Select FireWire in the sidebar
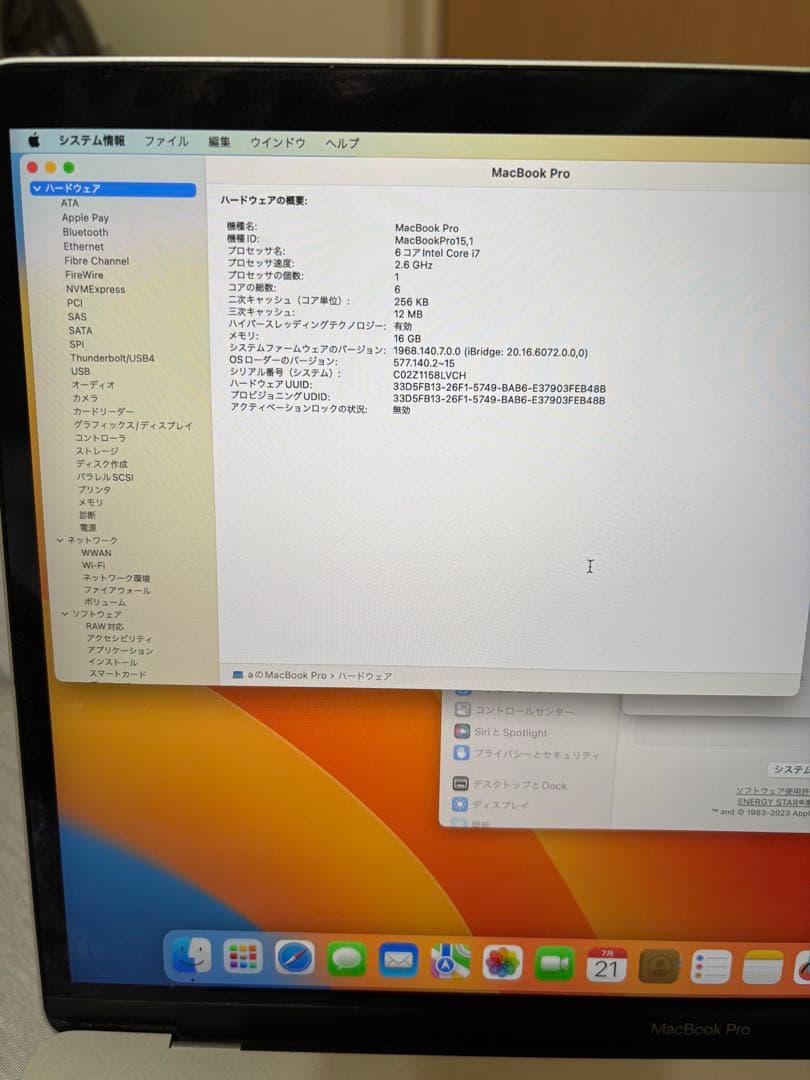This screenshot has width=810, height=1080. point(84,275)
